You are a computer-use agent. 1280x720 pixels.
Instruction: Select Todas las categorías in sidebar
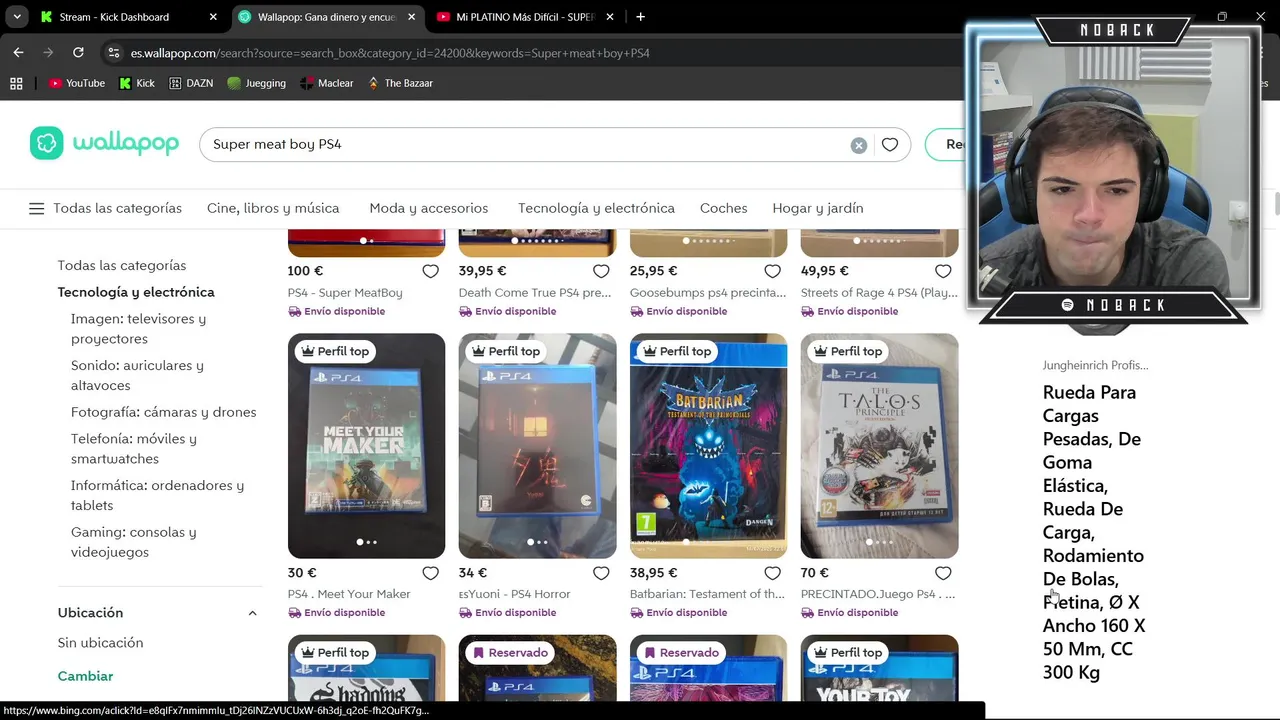point(122,265)
